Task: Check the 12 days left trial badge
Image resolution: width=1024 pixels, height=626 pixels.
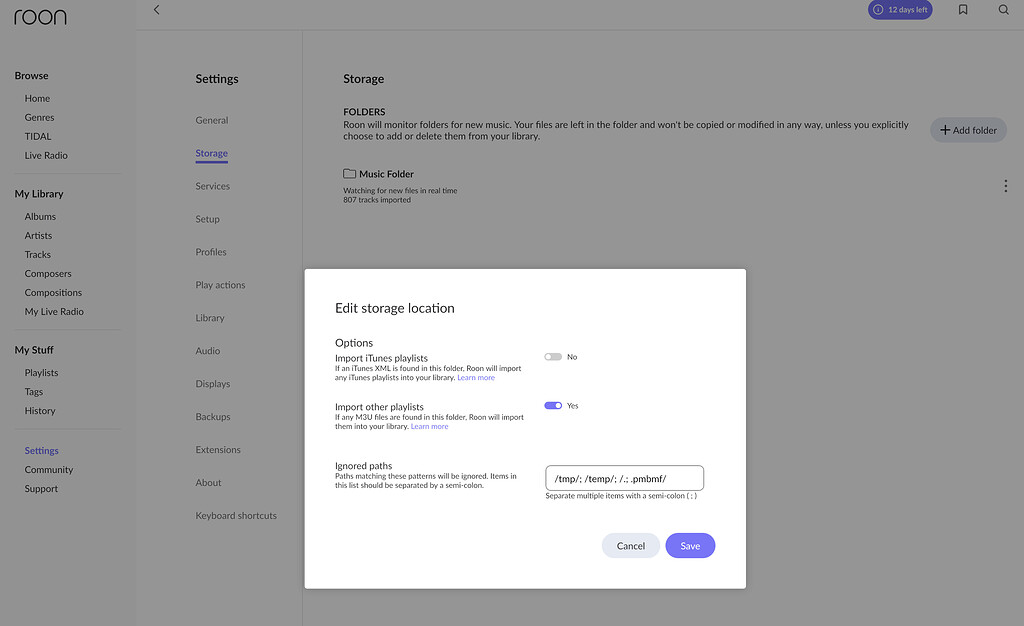Action: pos(899,9)
